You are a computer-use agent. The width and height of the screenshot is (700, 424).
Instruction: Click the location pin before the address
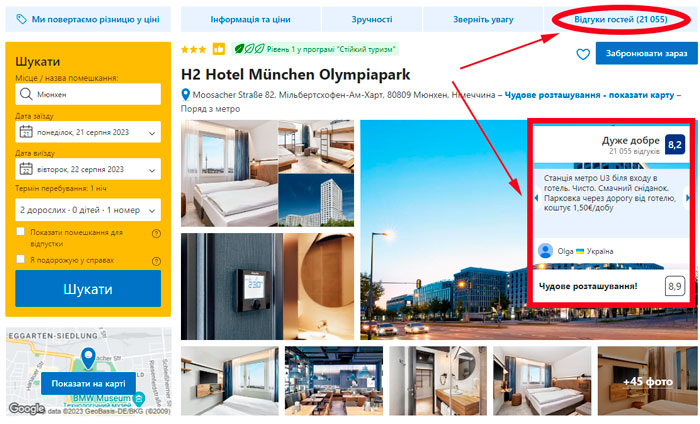pos(186,95)
